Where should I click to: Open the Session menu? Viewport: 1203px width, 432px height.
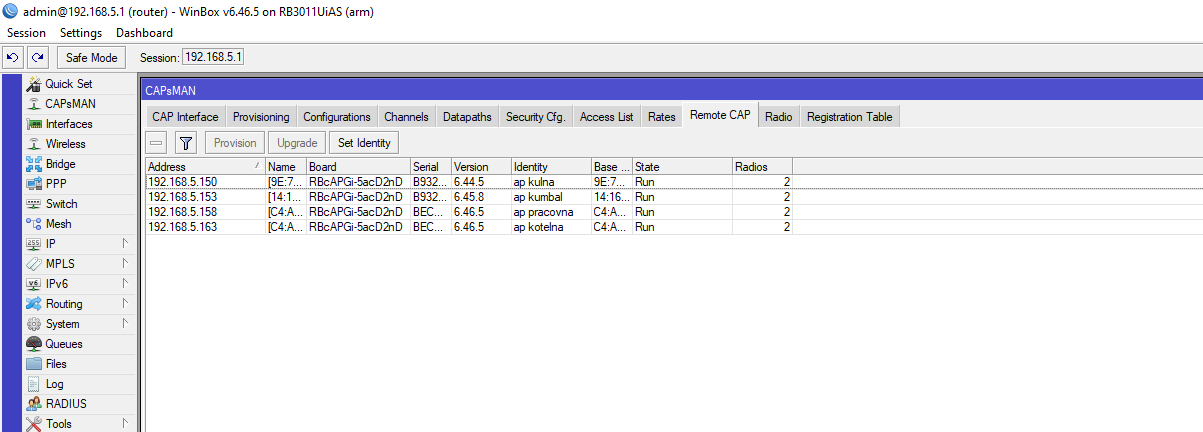click(x=26, y=33)
